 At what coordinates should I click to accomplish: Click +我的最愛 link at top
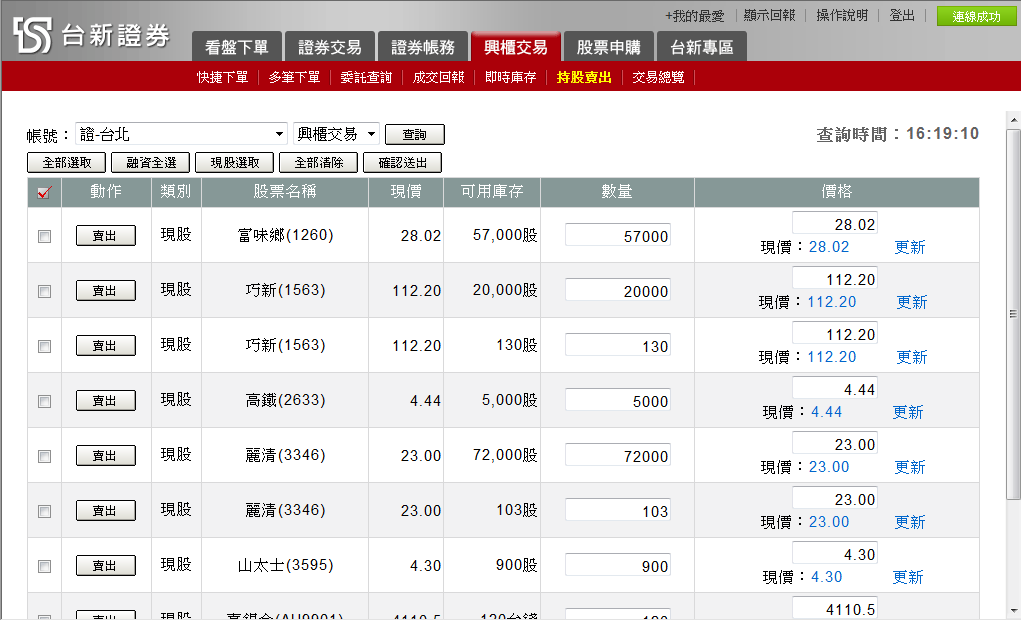click(x=694, y=16)
